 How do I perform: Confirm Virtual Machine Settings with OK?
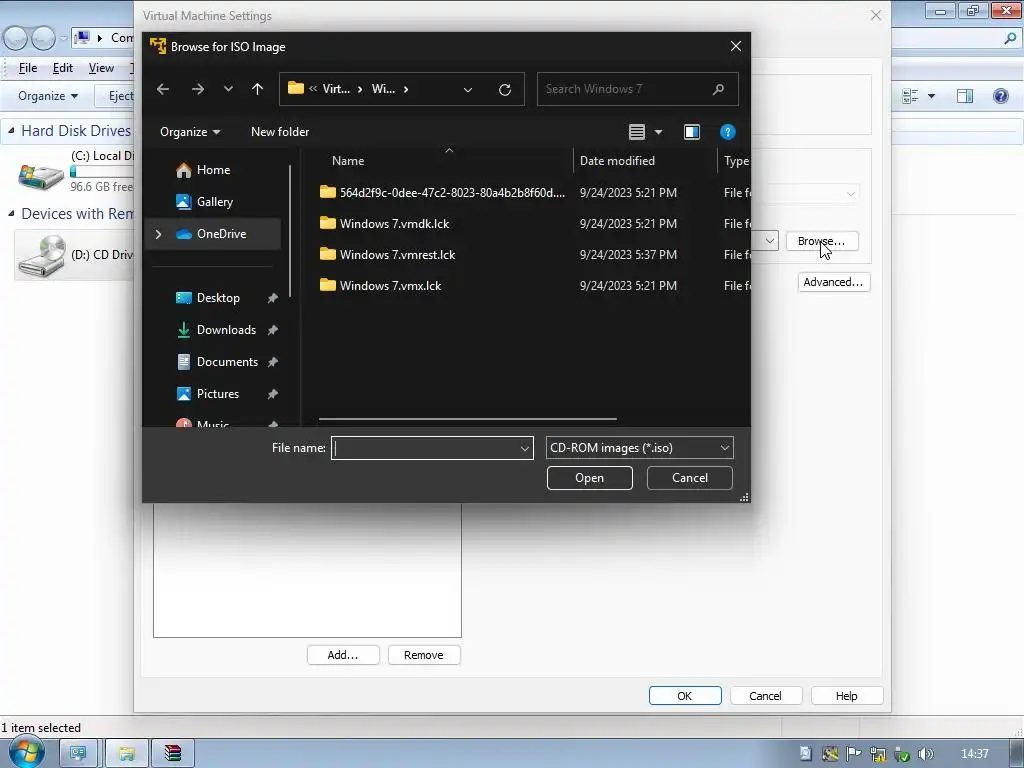[x=685, y=696]
